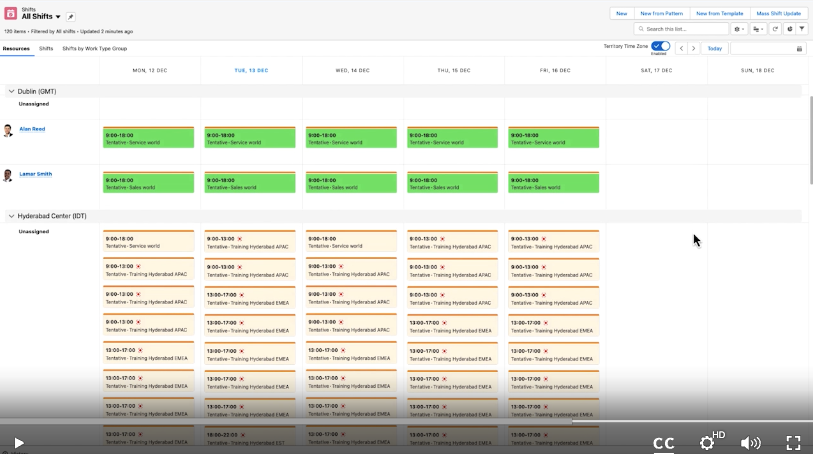Image resolution: width=813 pixels, height=454 pixels.
Task: Mute the video volume
Action: pyautogui.click(x=750, y=443)
